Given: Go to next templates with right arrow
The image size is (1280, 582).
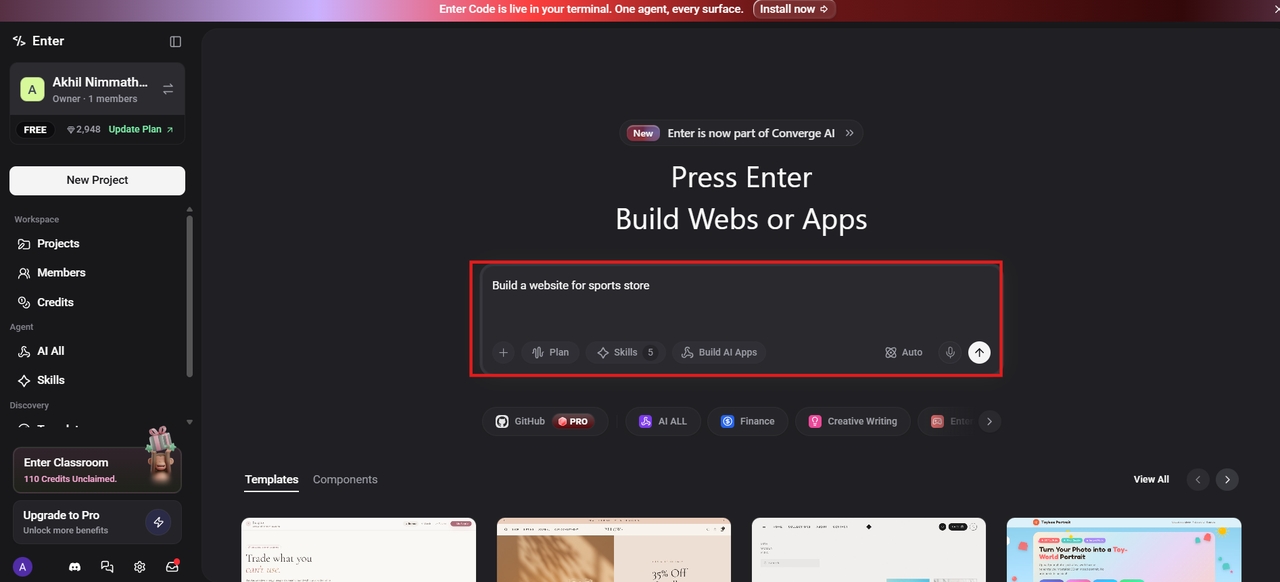Looking at the screenshot, I should [1227, 479].
